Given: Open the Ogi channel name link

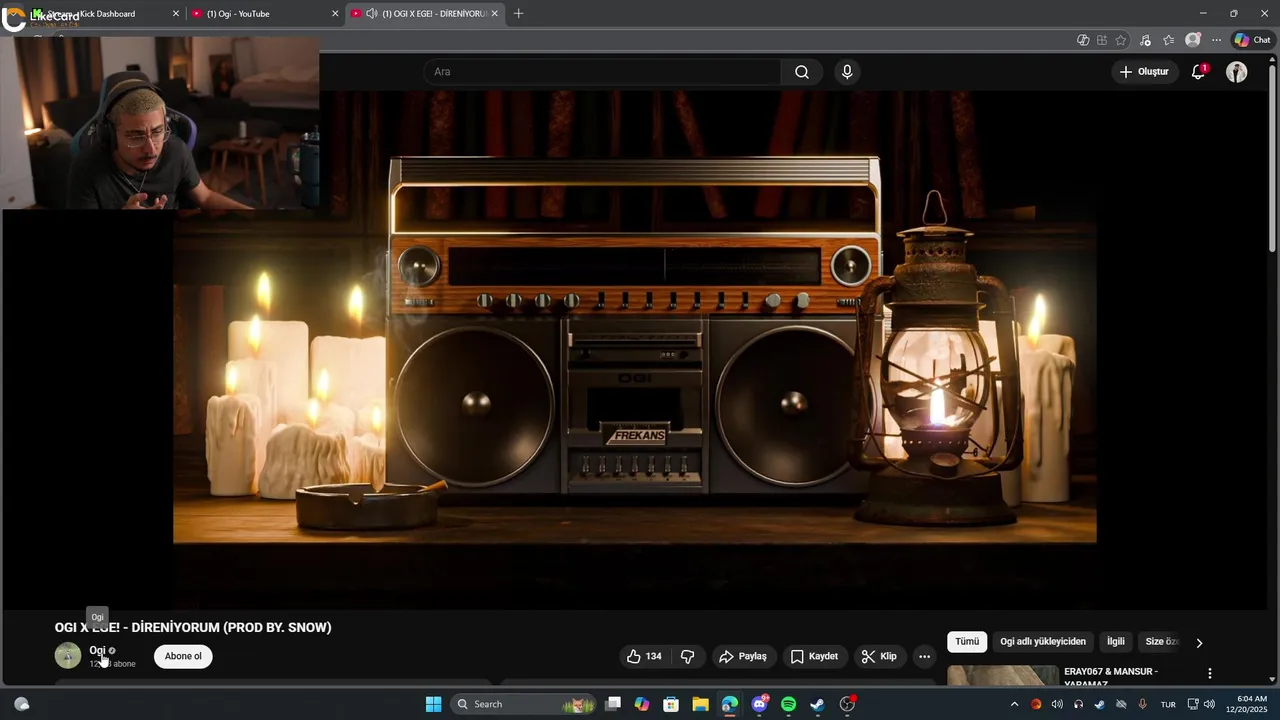Looking at the screenshot, I should coord(97,650).
